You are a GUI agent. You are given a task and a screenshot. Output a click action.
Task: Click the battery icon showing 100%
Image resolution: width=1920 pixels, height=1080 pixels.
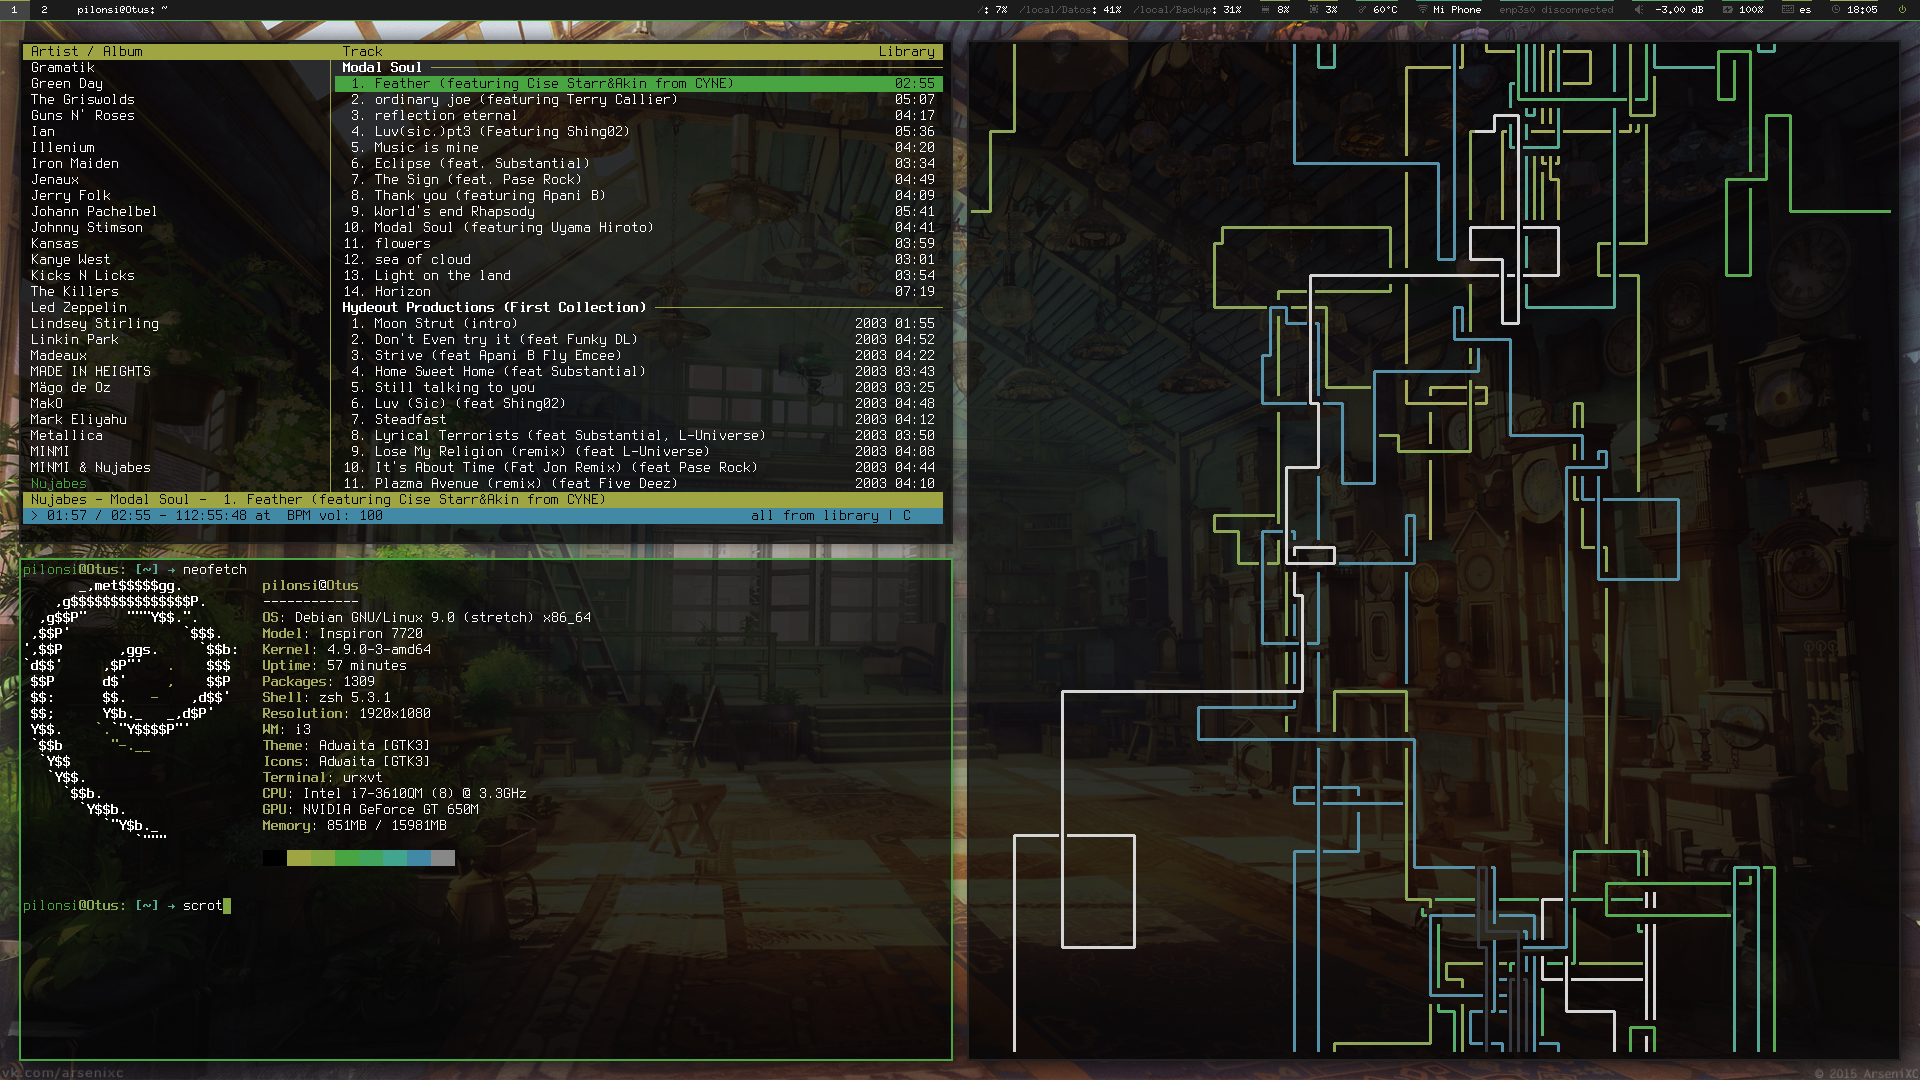pos(1727,9)
